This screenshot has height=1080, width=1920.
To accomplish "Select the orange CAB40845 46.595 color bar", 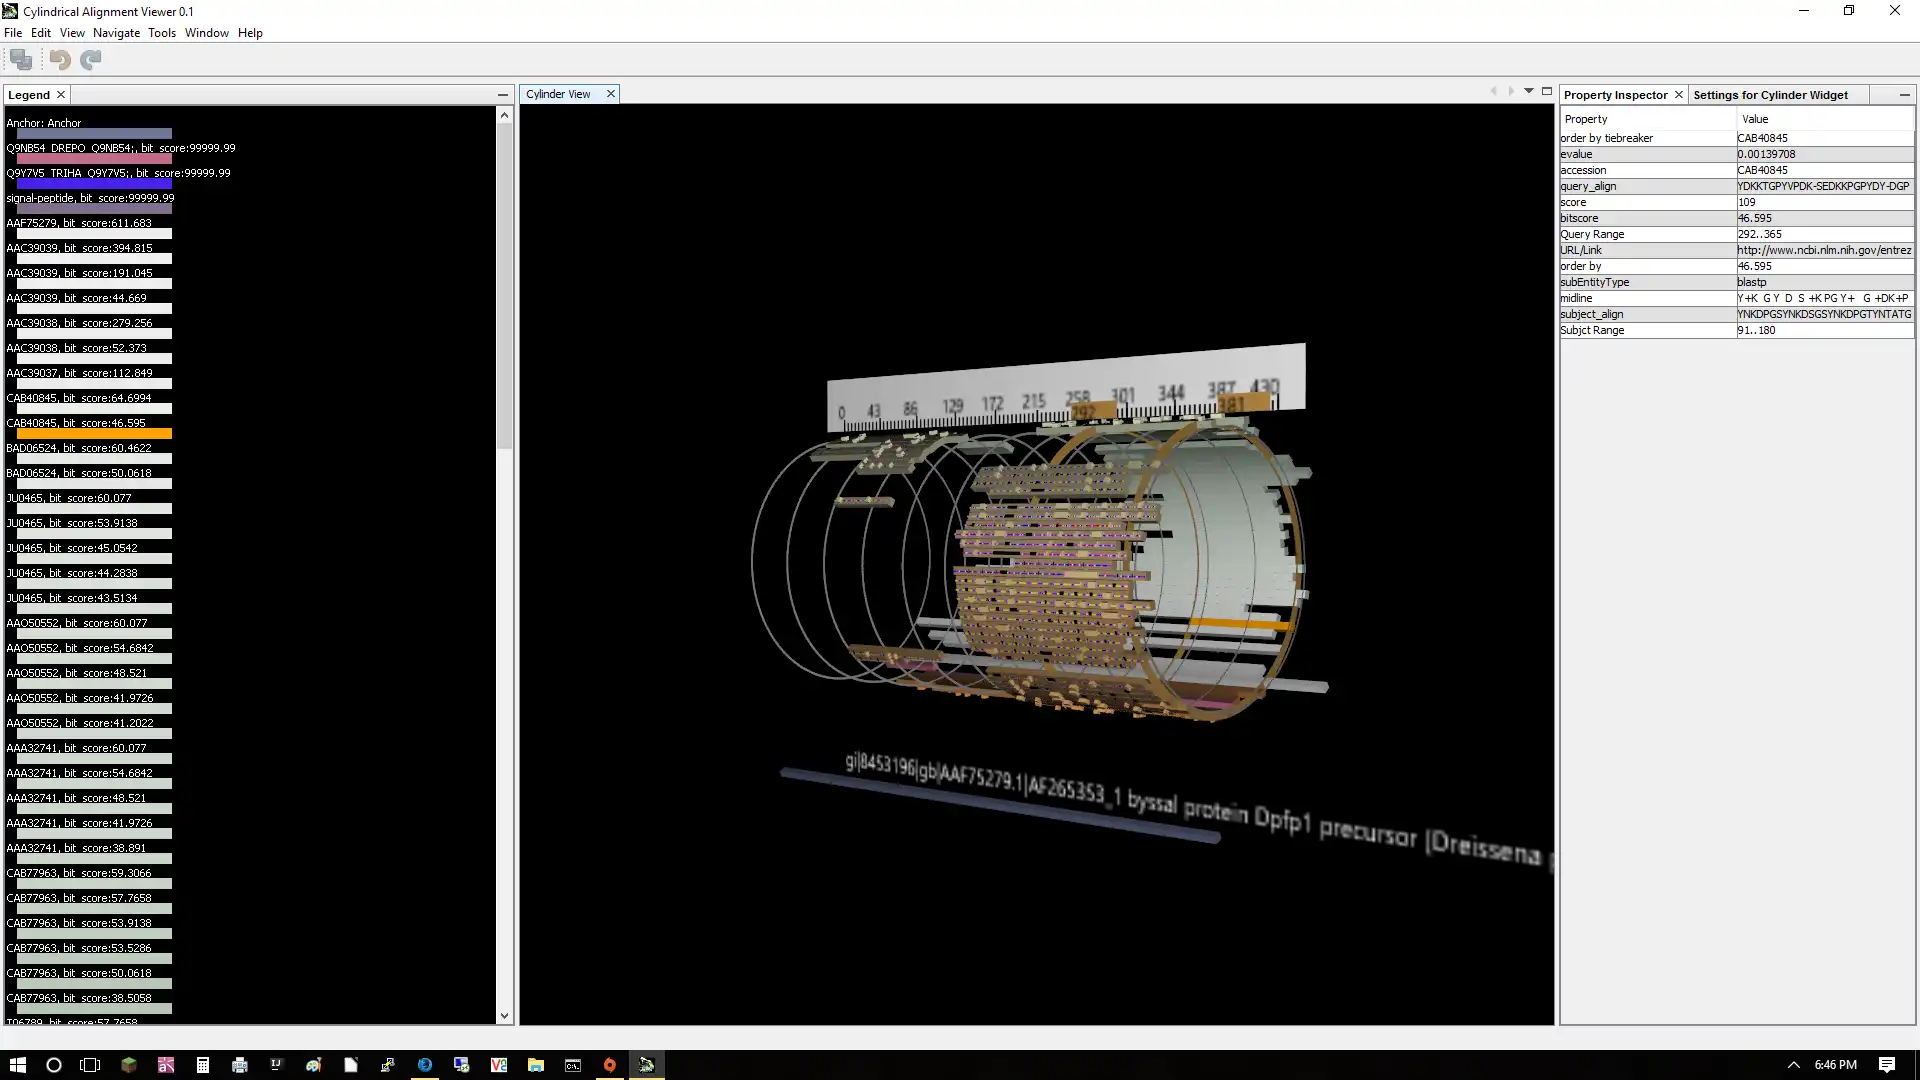I will 94,434.
